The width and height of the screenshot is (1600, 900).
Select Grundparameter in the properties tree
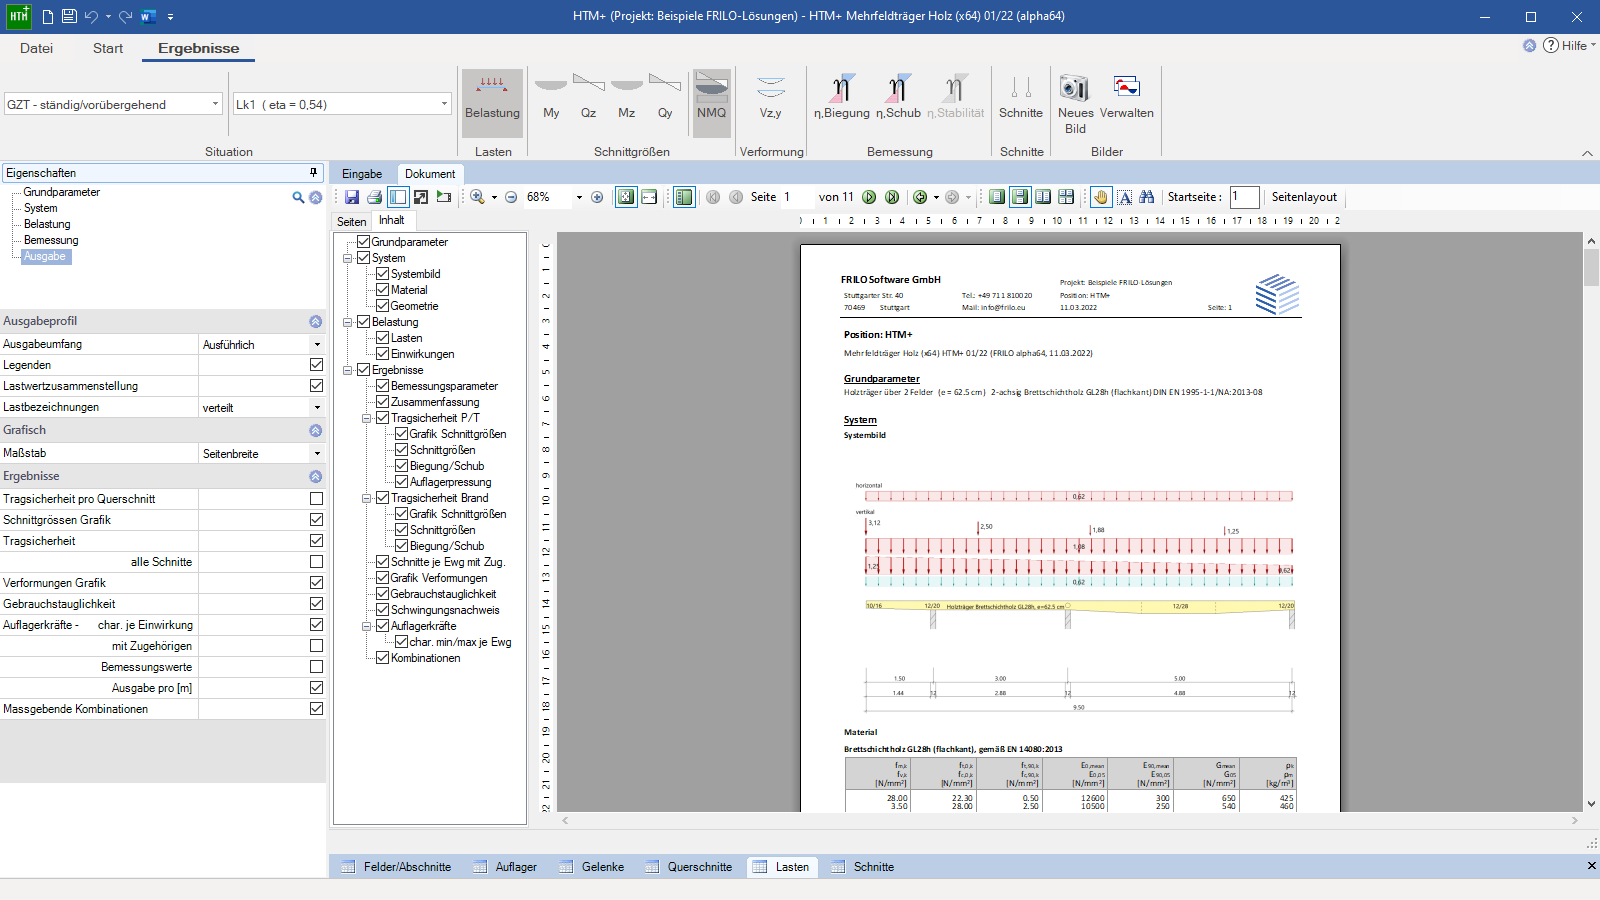tap(61, 192)
